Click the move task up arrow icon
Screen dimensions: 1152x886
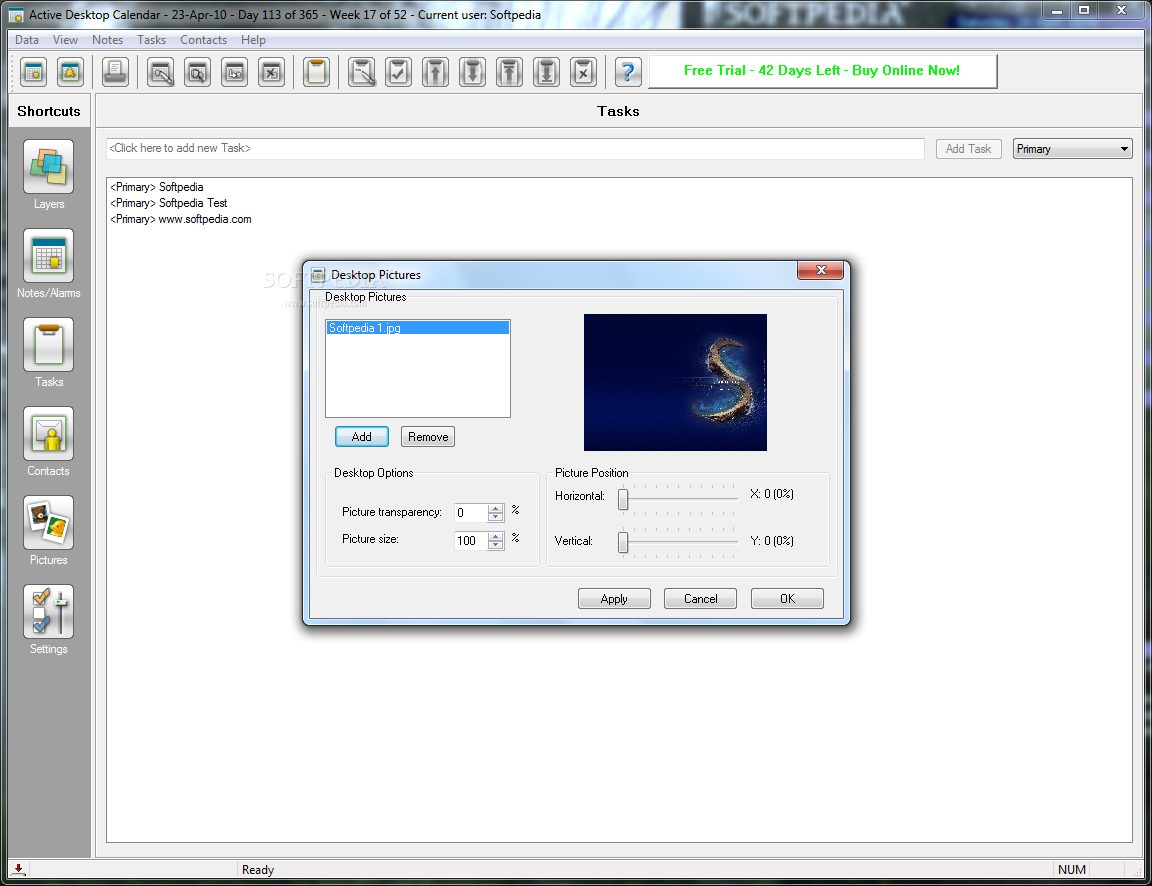pyautogui.click(x=436, y=72)
